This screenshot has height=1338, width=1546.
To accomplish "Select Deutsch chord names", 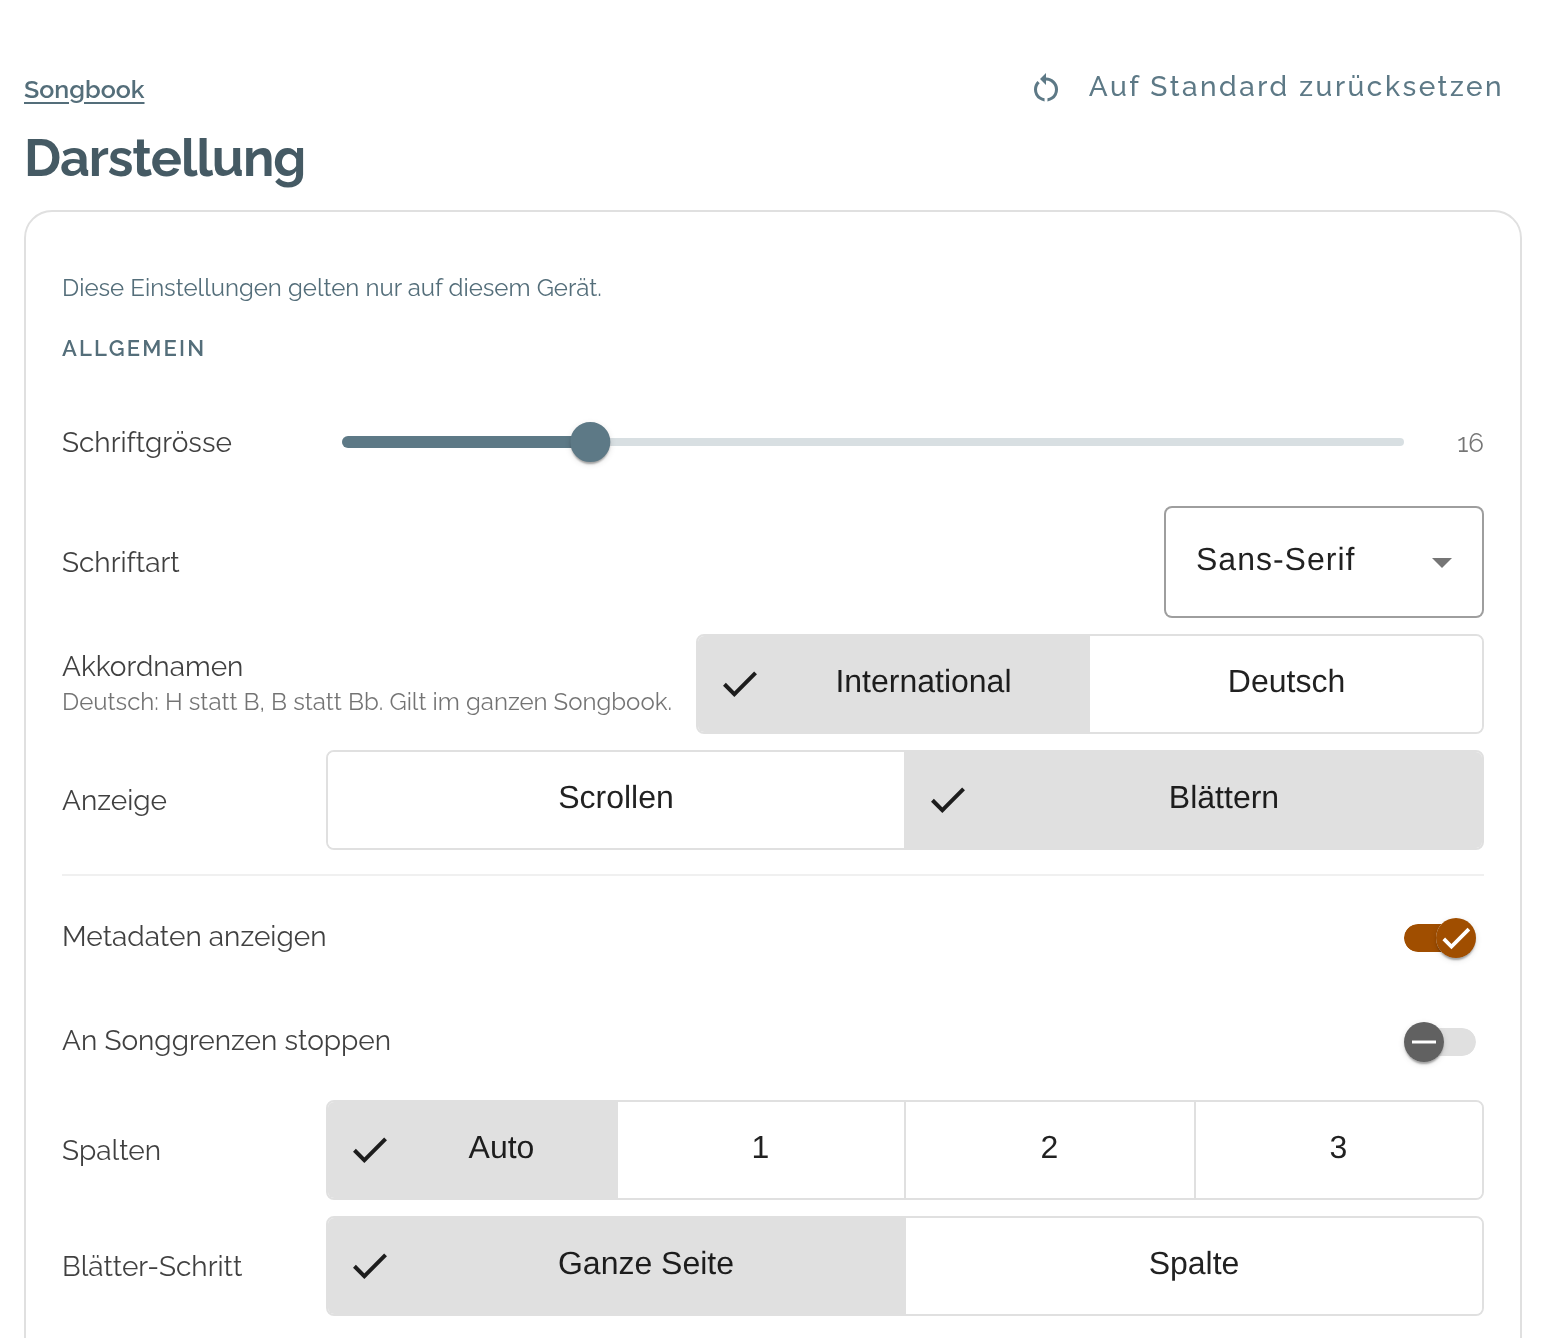I will pyautogui.click(x=1286, y=684).
